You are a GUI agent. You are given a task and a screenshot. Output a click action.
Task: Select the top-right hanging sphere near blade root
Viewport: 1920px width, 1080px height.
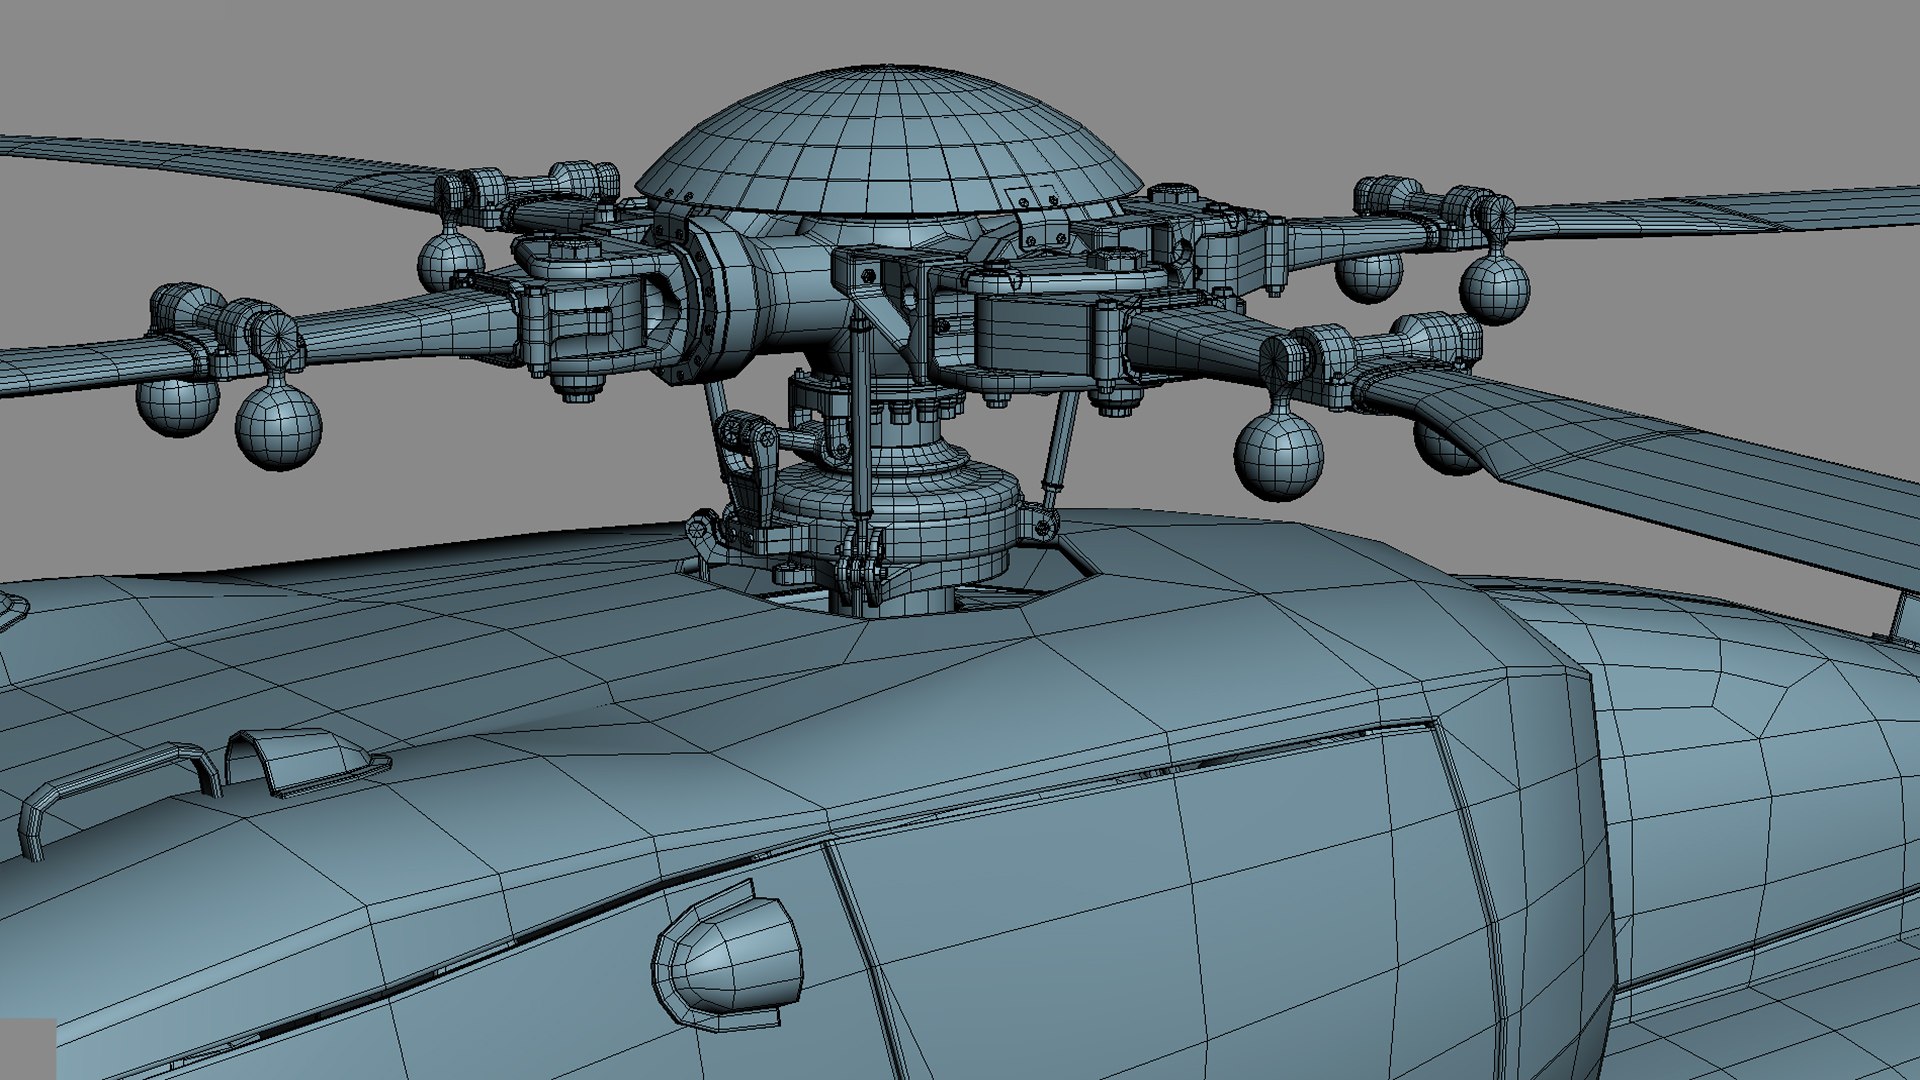1494,288
